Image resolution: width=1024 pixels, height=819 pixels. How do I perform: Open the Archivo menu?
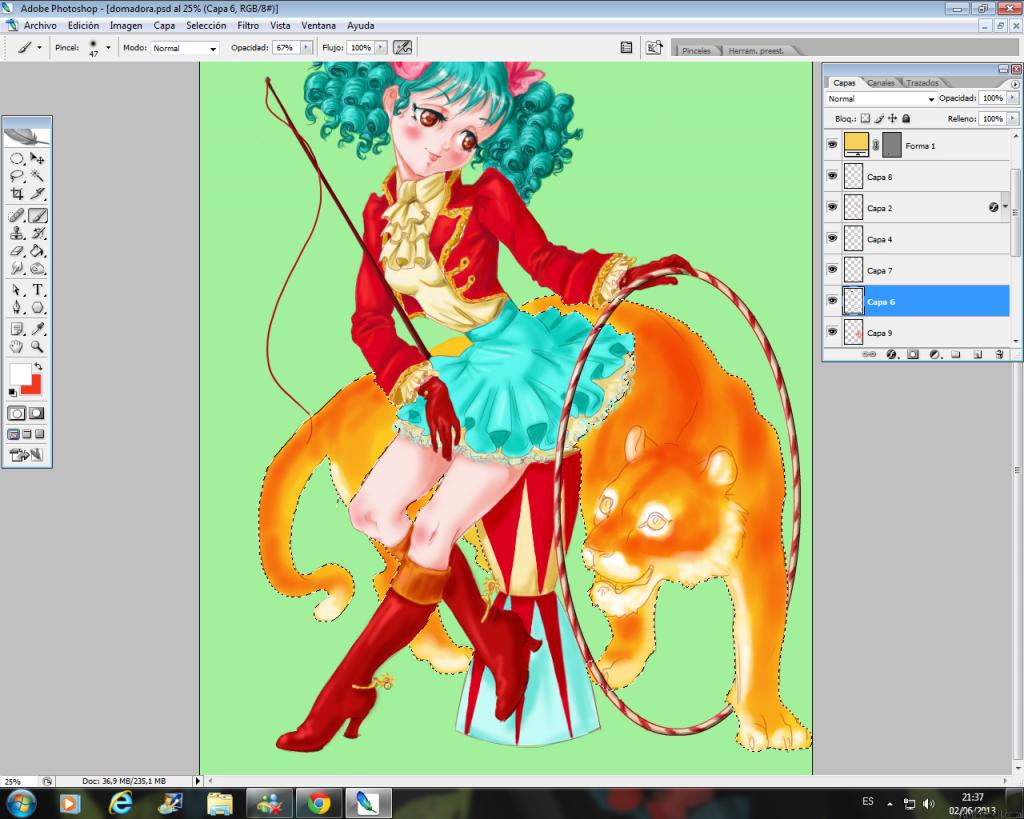(40, 25)
